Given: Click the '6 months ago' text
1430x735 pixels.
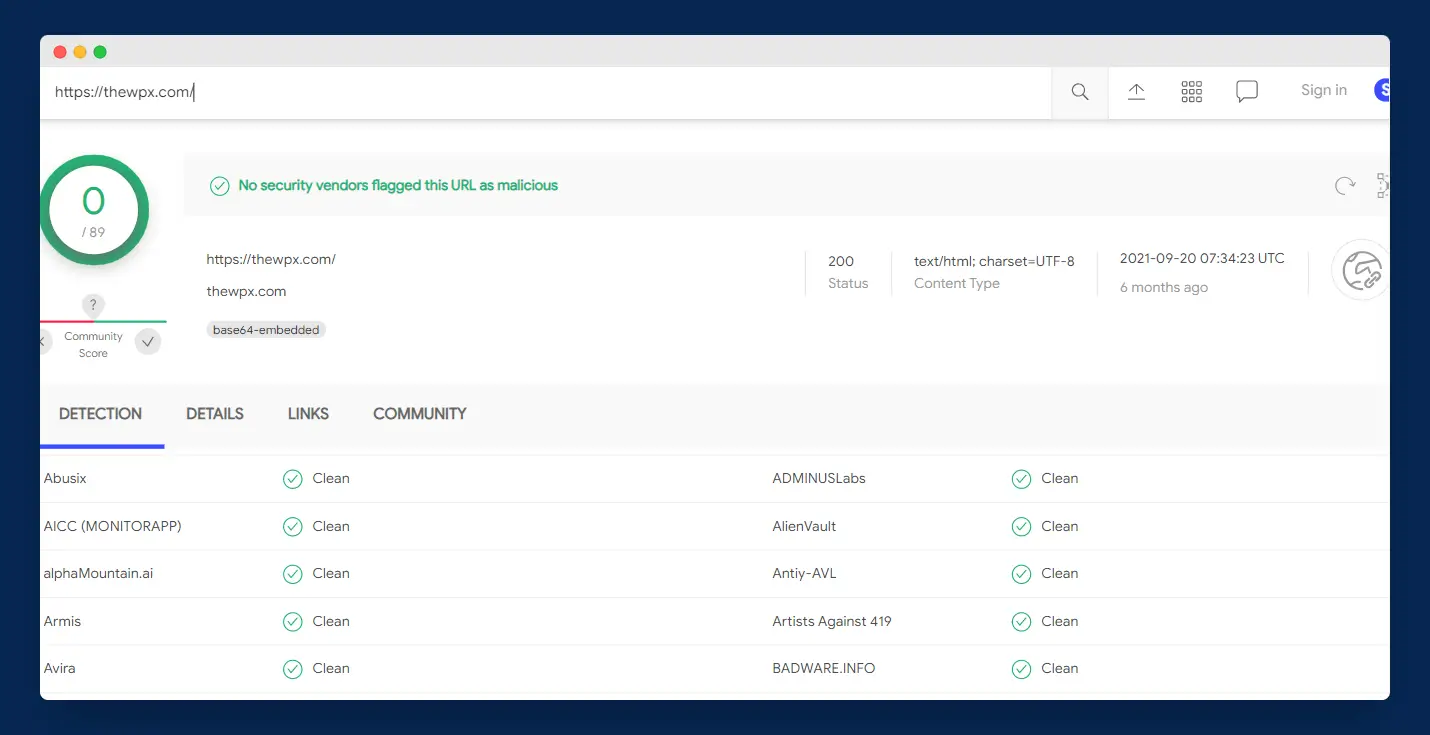Looking at the screenshot, I should [1164, 287].
